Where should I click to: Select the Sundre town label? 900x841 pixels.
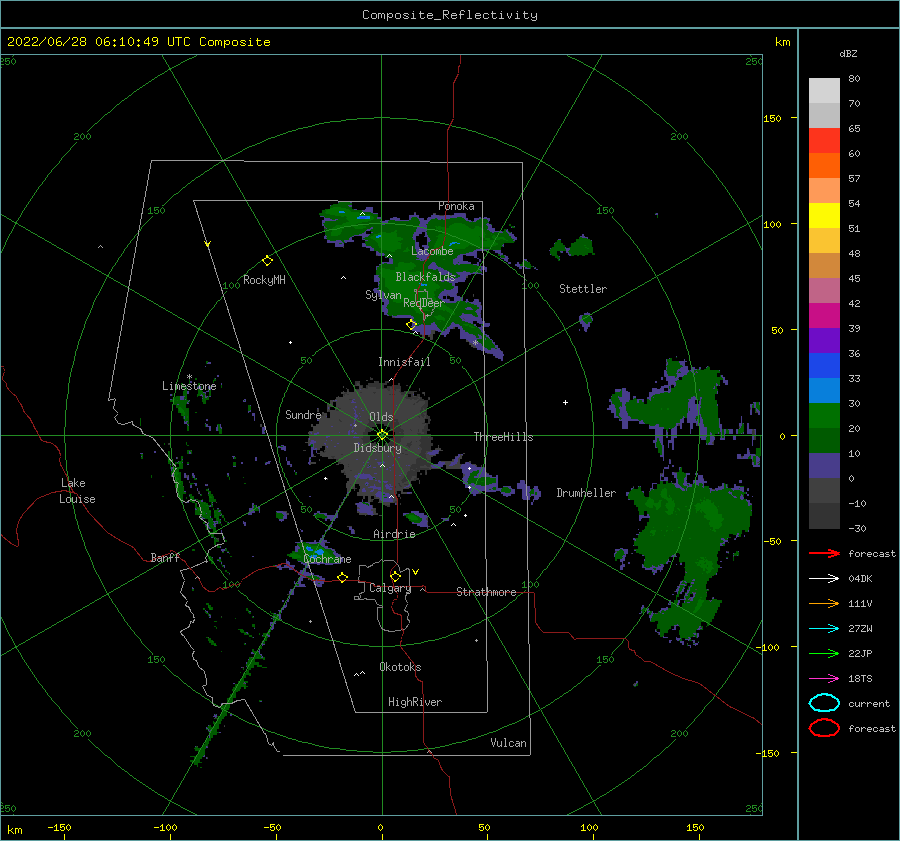(303, 414)
